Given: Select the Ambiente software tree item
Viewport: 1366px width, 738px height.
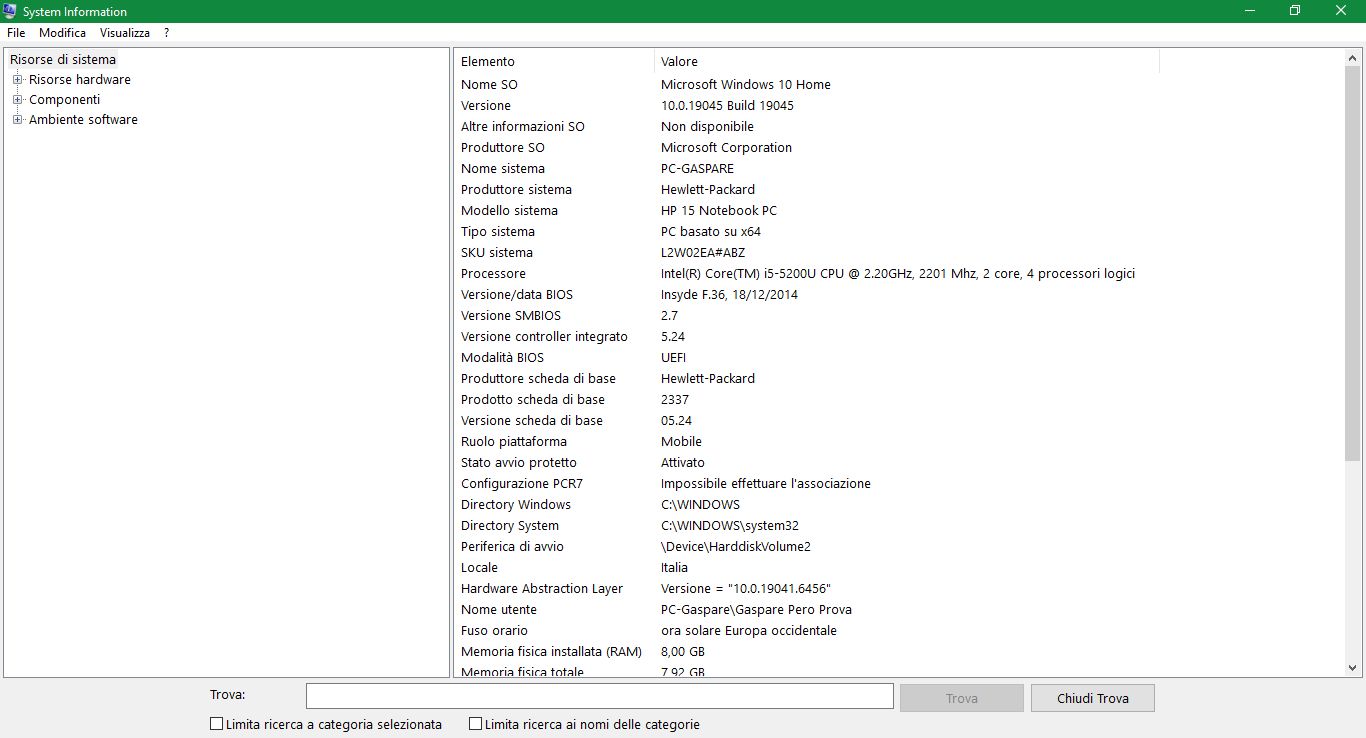Looking at the screenshot, I should pos(84,120).
